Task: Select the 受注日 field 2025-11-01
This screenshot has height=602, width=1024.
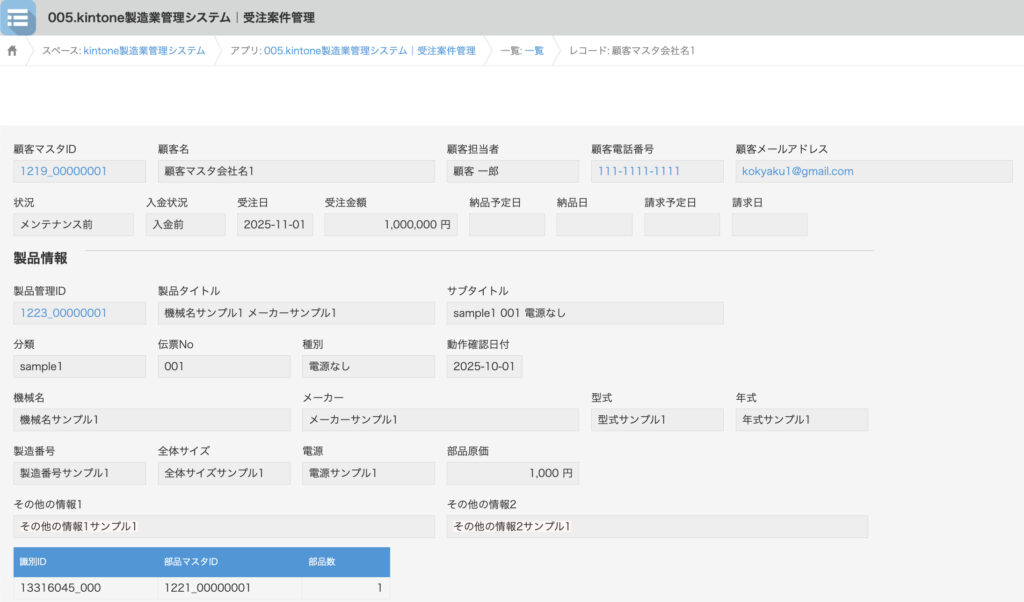Action: [275, 225]
